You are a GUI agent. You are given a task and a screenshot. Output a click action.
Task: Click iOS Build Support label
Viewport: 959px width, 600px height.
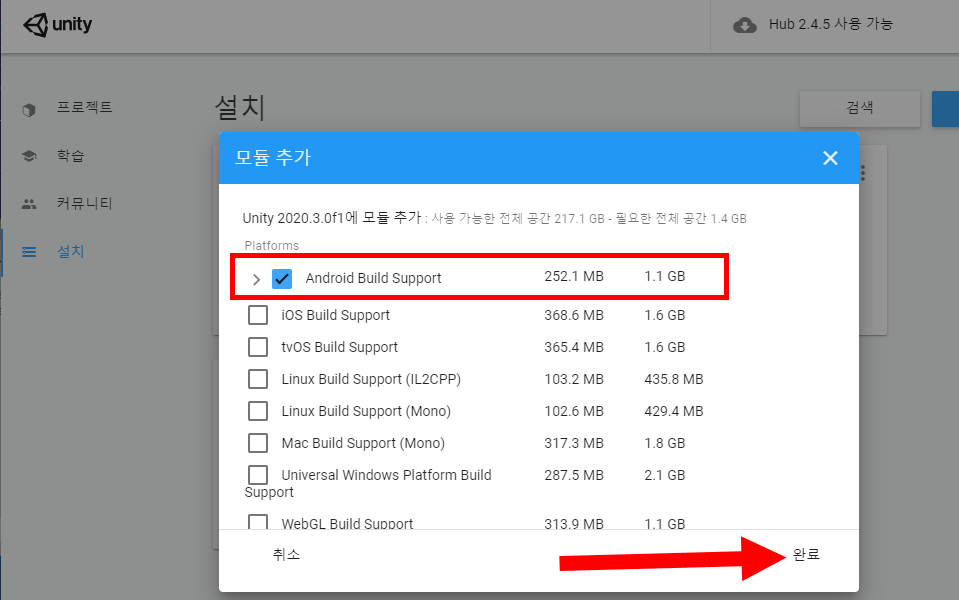click(x=335, y=315)
